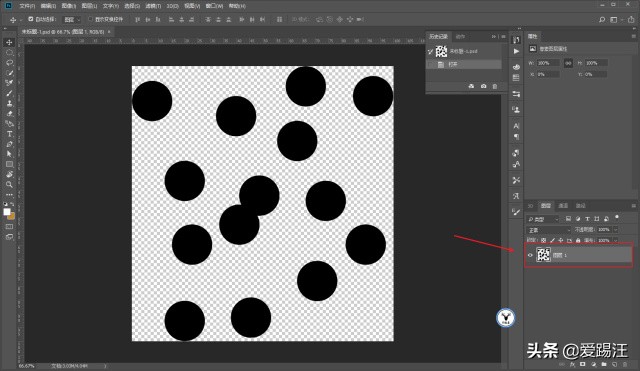Select the Horizontal Type tool

(9, 134)
